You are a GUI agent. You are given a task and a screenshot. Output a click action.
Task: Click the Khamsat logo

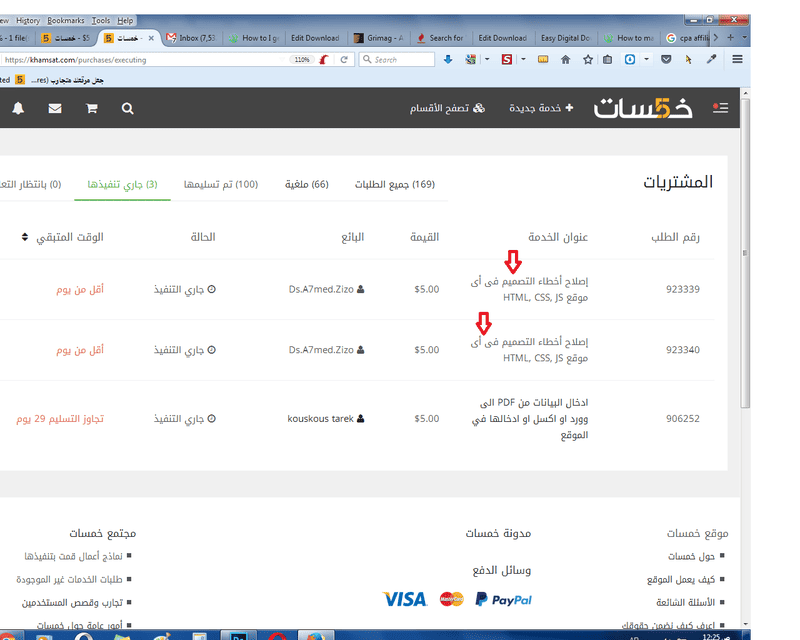pos(643,108)
